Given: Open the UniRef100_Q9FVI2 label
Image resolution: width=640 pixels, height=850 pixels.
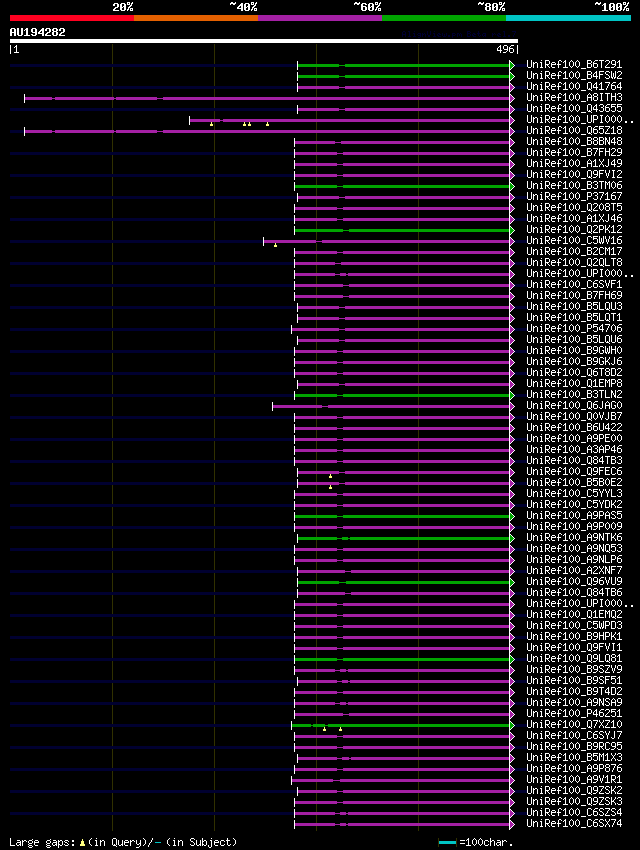Looking at the screenshot, I should click(574, 175).
